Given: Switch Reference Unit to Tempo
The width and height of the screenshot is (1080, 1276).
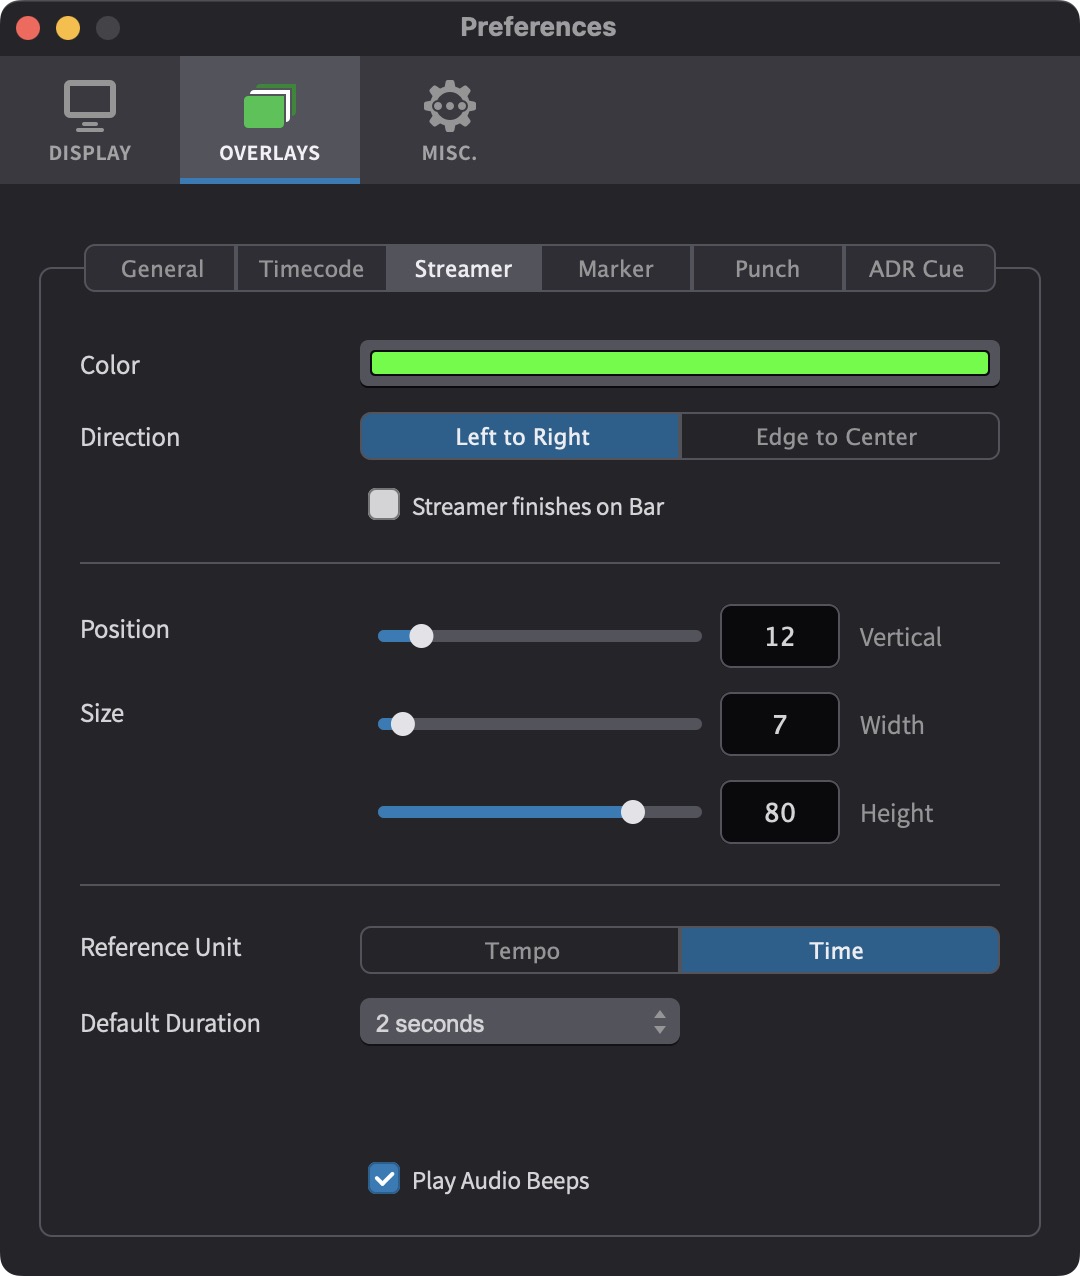Looking at the screenshot, I should pos(521,950).
